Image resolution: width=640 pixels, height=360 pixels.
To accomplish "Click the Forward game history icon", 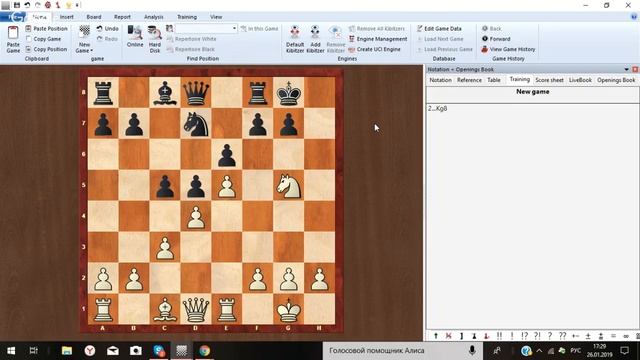I will coord(485,39).
